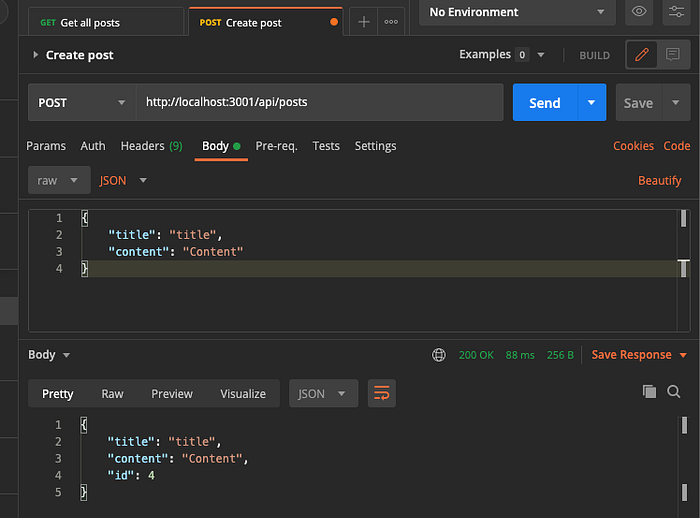700x518 pixels.
Task: Open the POST method dropdown
Action: pos(82,103)
